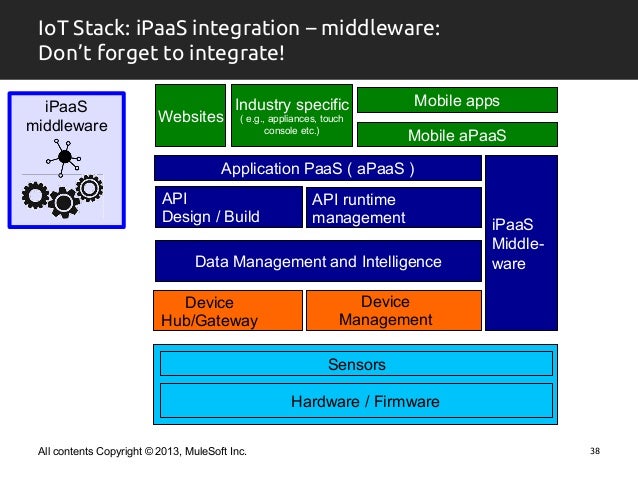638x479 pixels.
Task: Click the Sensors layer bar
Action: (356, 364)
